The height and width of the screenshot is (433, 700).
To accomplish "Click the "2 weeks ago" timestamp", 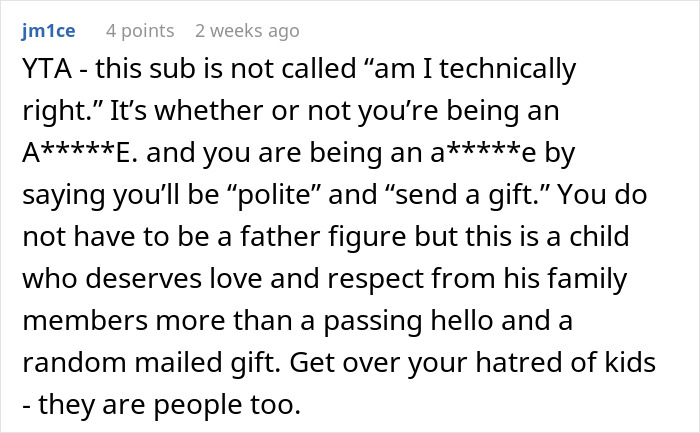I will pyautogui.click(x=247, y=31).
